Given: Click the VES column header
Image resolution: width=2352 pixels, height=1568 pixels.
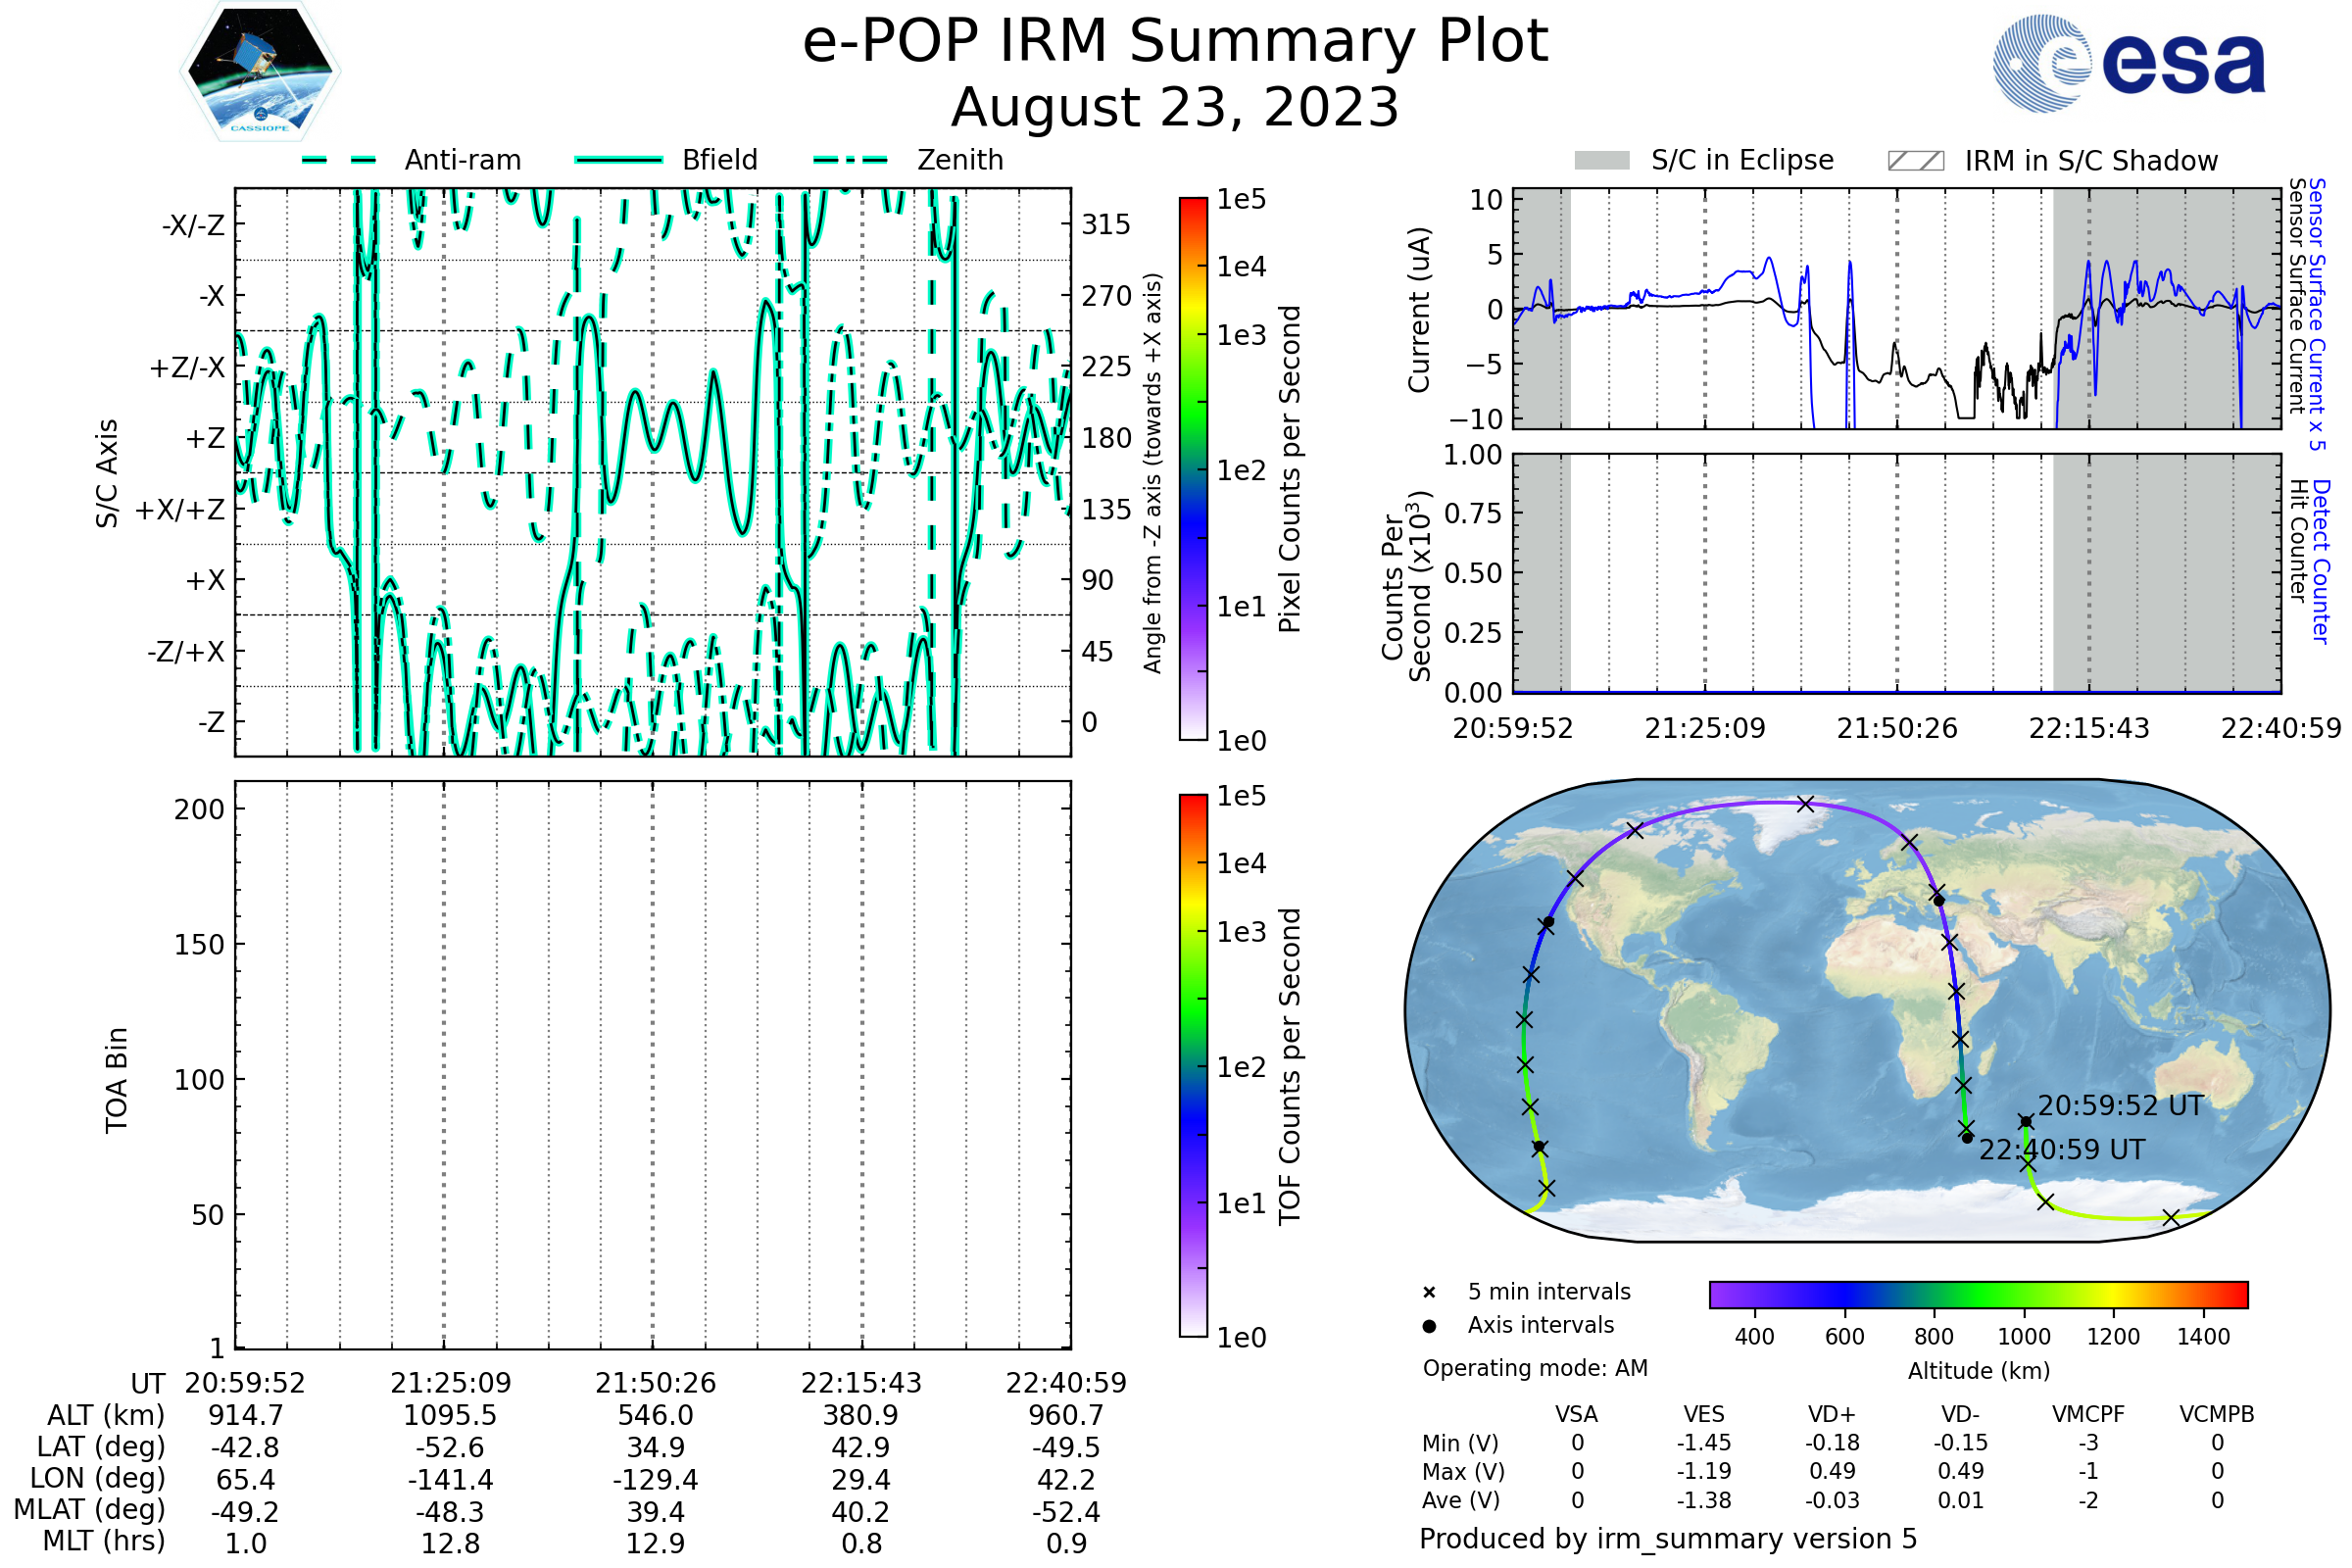Looking at the screenshot, I should click(1704, 1415).
